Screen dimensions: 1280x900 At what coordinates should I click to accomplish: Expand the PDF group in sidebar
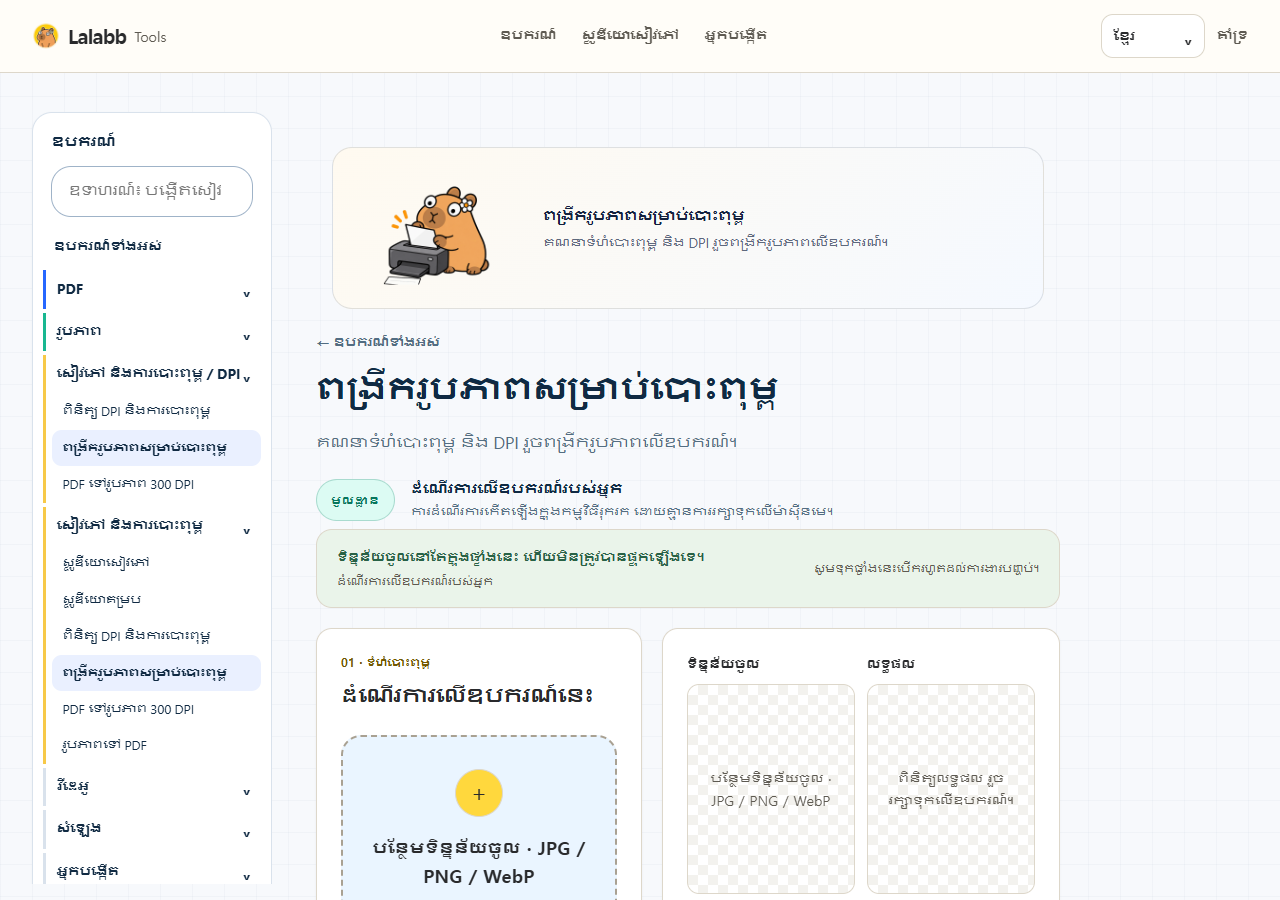151,289
